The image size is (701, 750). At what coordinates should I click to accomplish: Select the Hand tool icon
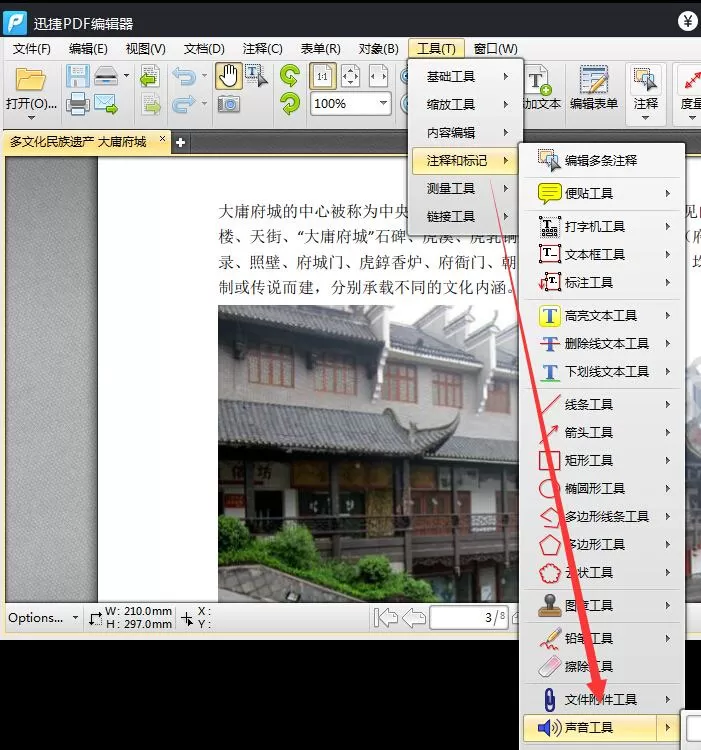tap(228, 76)
